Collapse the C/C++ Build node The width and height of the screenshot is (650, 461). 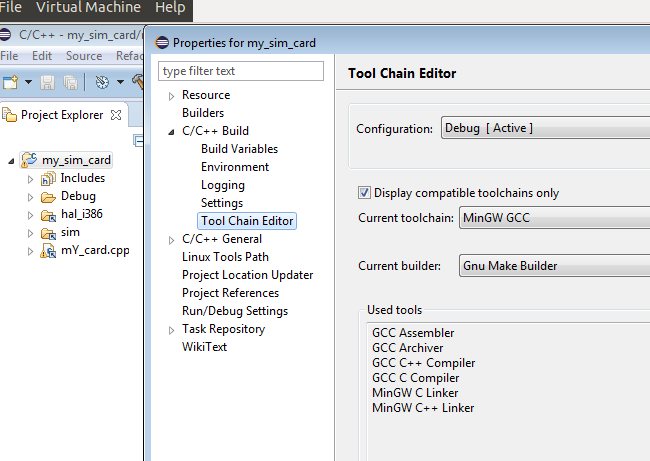click(172, 132)
